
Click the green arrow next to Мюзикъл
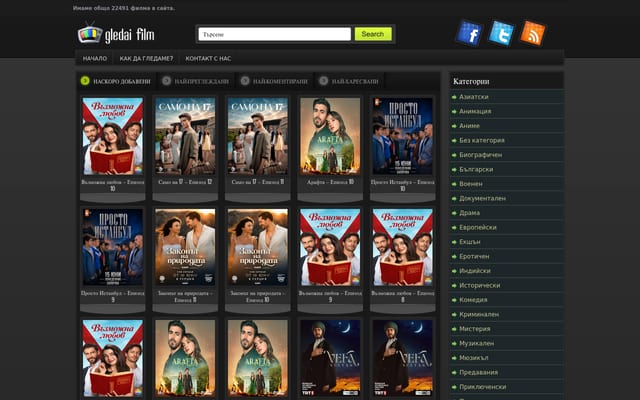pyautogui.click(x=454, y=358)
